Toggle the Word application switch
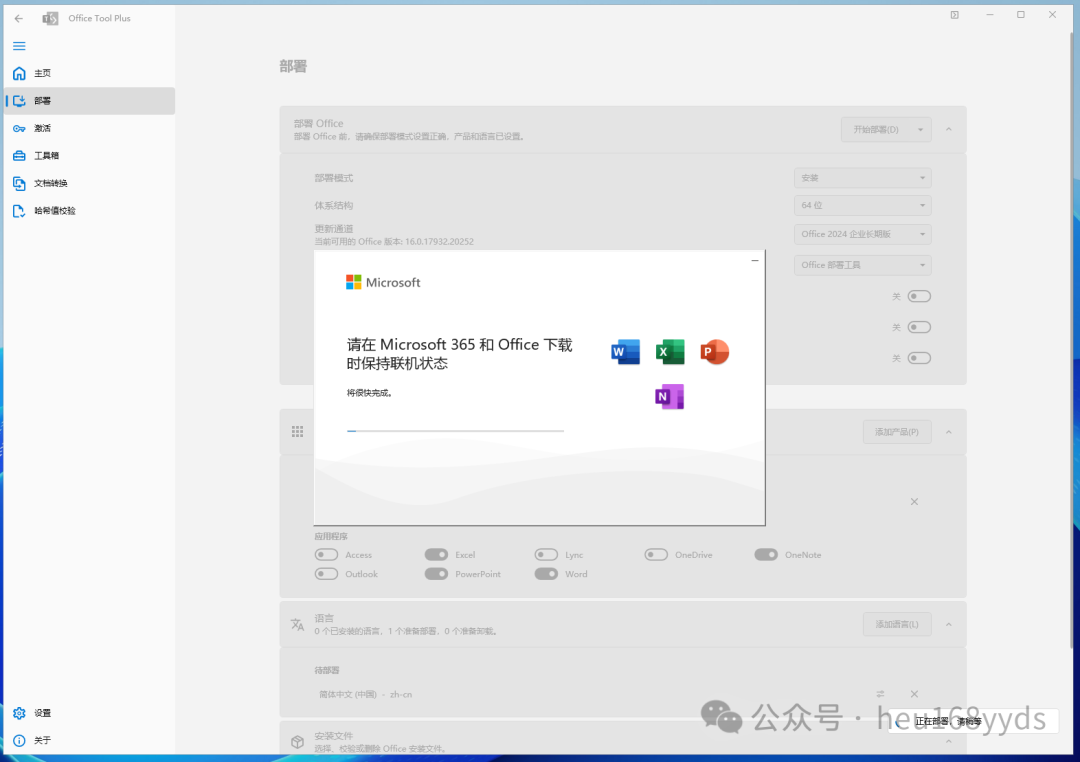The width and height of the screenshot is (1080, 762). click(546, 574)
